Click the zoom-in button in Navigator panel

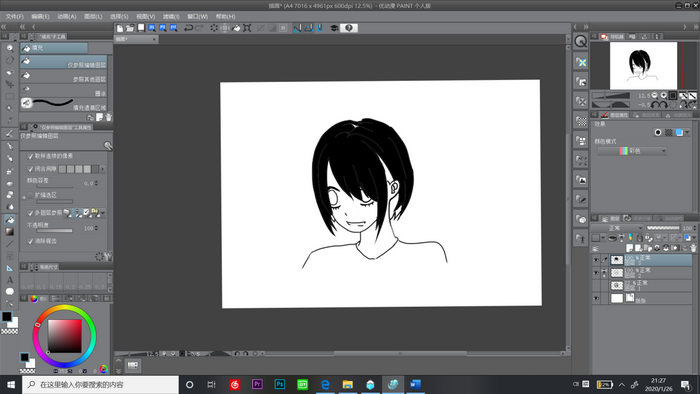pyautogui.click(x=663, y=95)
